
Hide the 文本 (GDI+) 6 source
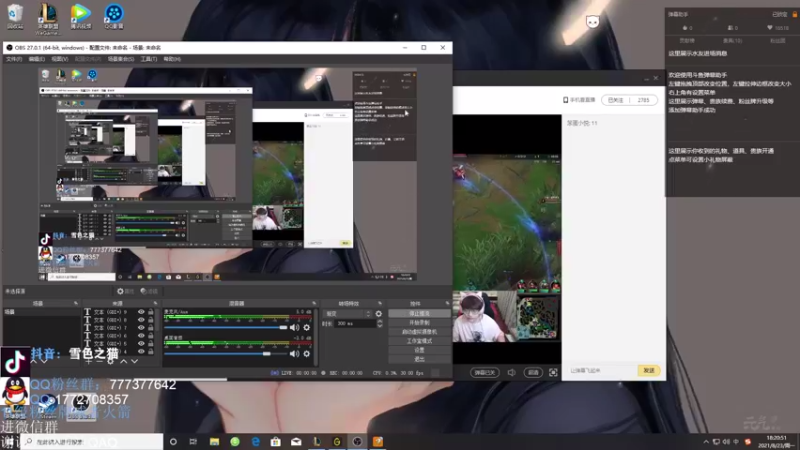[x=141, y=336]
